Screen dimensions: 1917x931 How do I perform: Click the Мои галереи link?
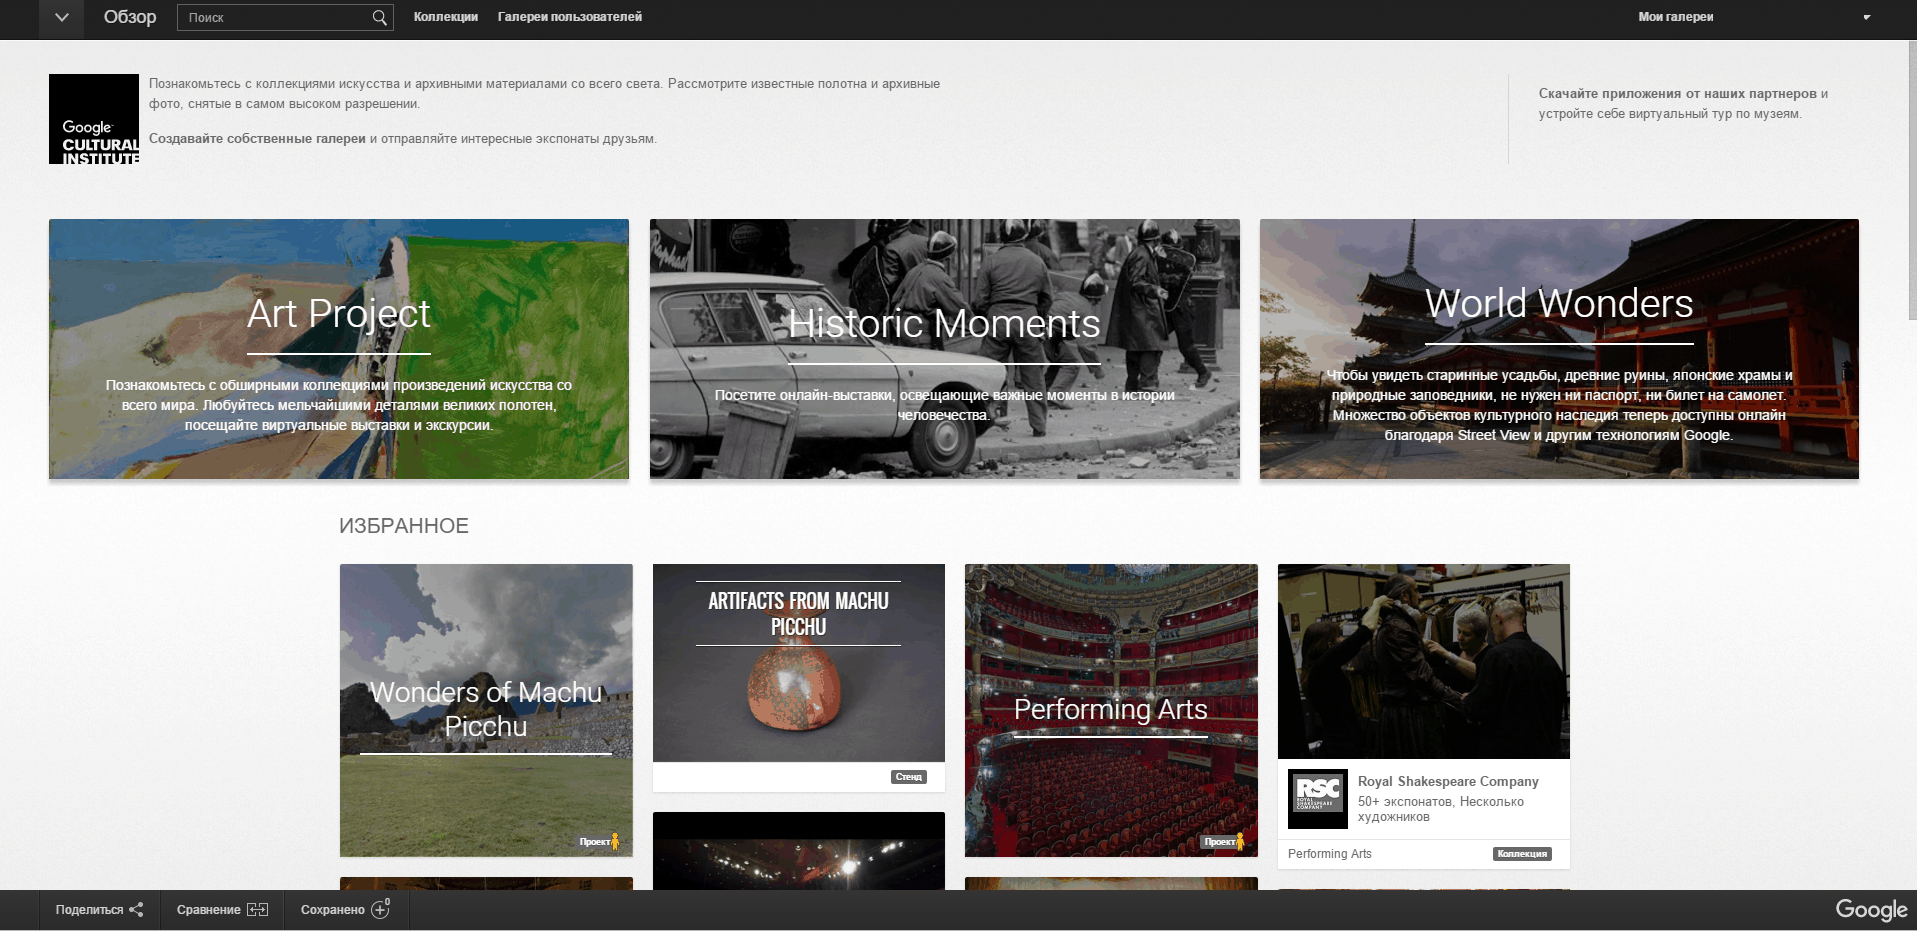click(x=1675, y=17)
